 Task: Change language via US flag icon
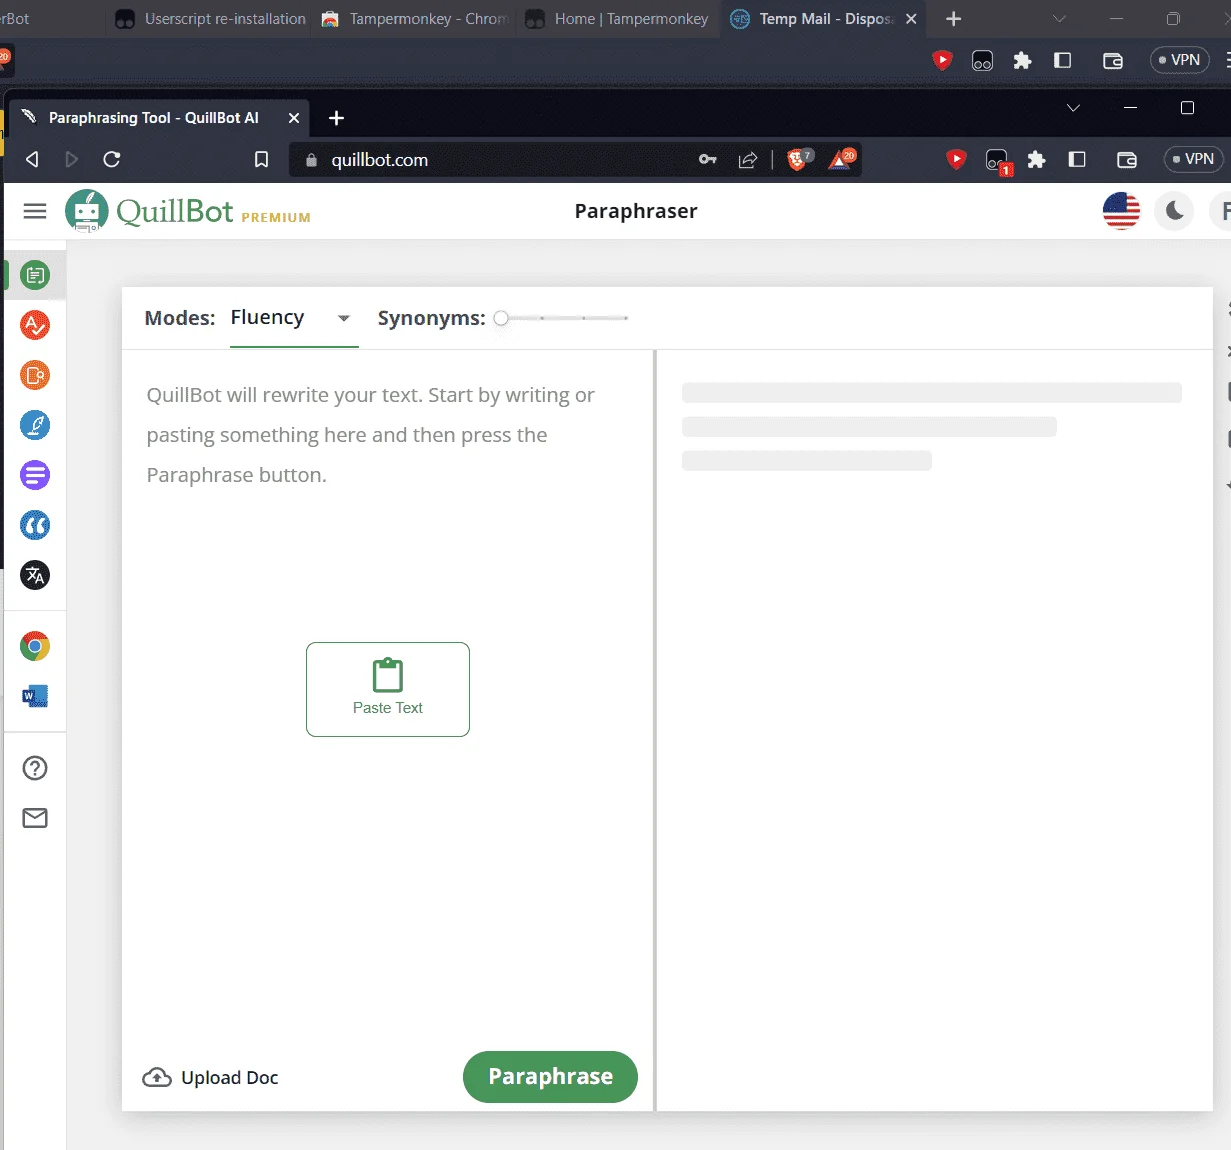pos(1121,211)
